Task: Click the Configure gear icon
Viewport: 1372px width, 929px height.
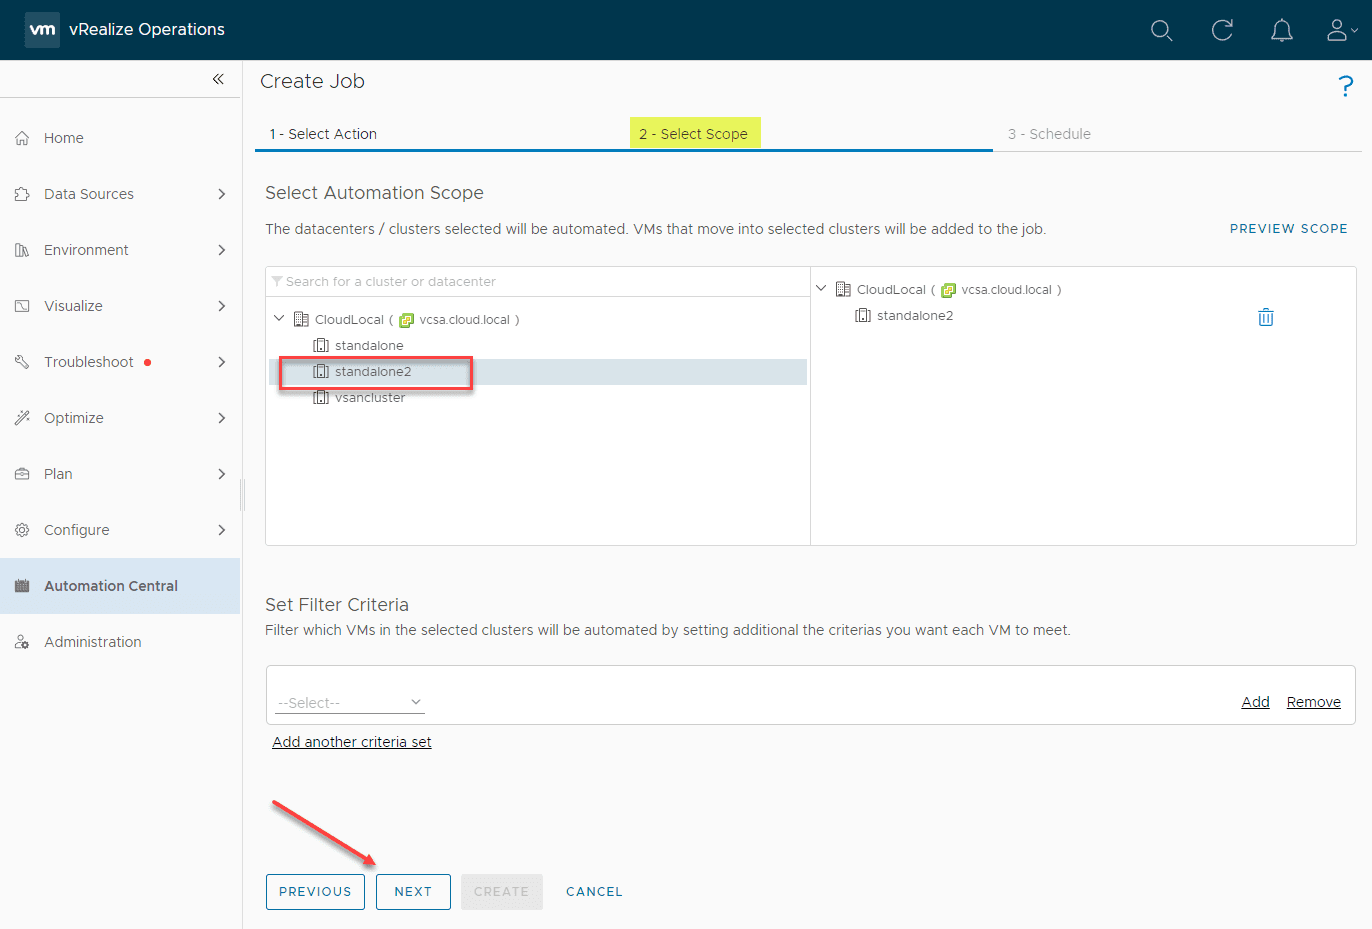Action: click(x=22, y=530)
